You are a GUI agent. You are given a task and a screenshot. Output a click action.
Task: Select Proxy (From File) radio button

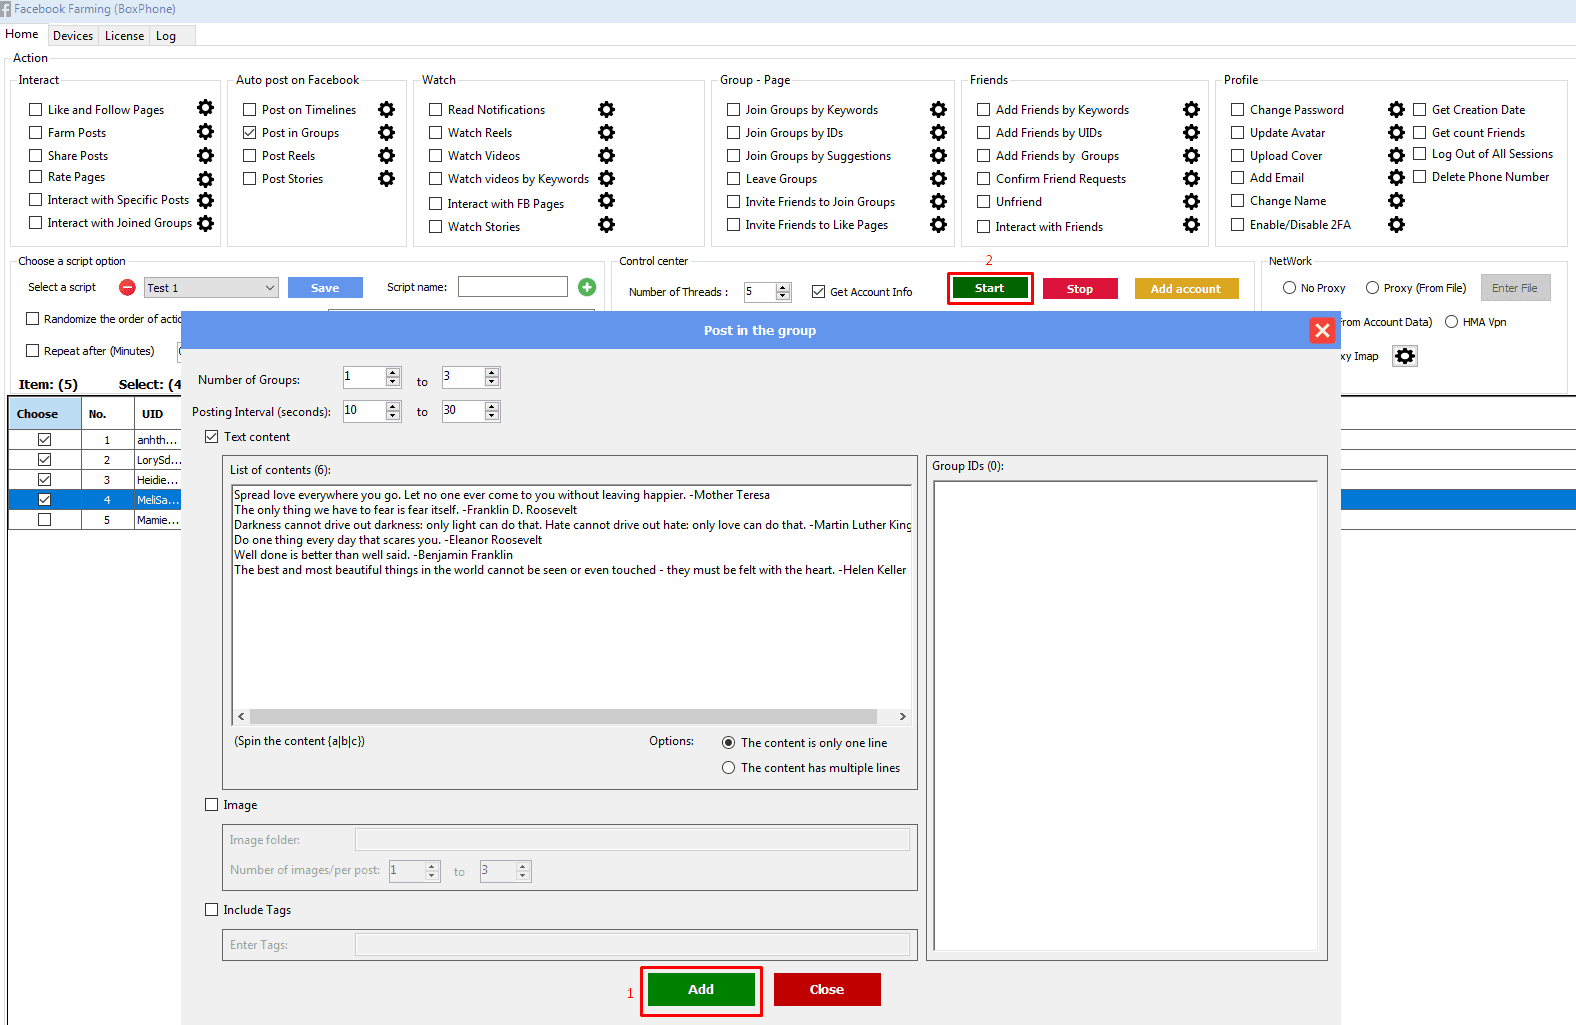[1372, 287]
